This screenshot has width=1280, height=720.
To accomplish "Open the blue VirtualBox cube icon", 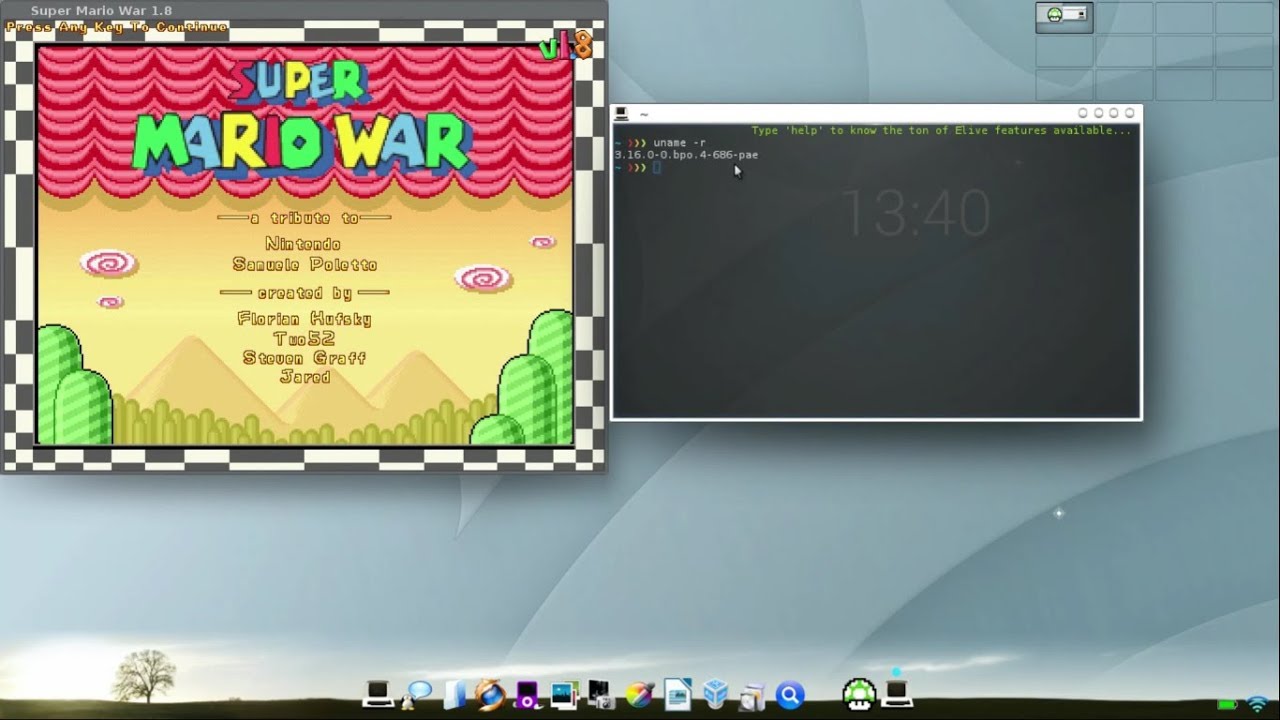I will coord(715,694).
